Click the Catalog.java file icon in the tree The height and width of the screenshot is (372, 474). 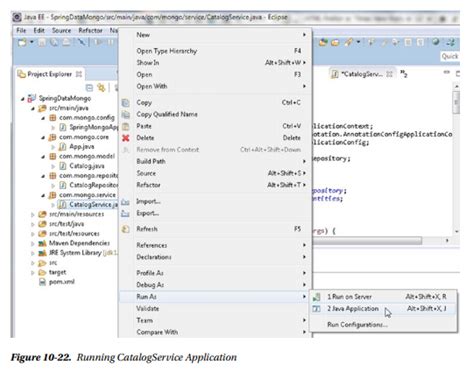pyautogui.click(x=62, y=166)
